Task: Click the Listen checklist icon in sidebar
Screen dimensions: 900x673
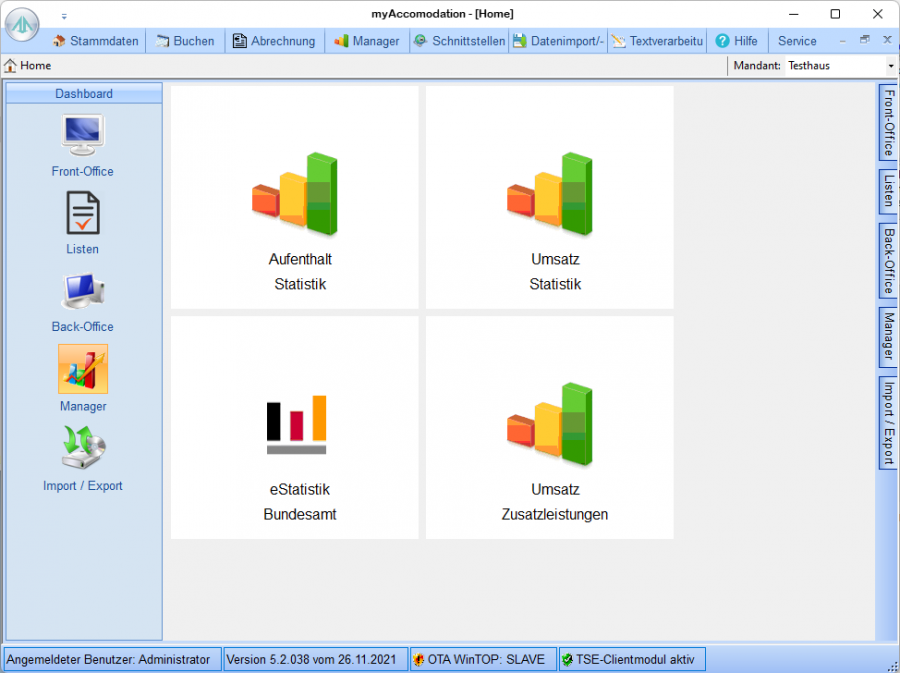Action: (x=83, y=213)
